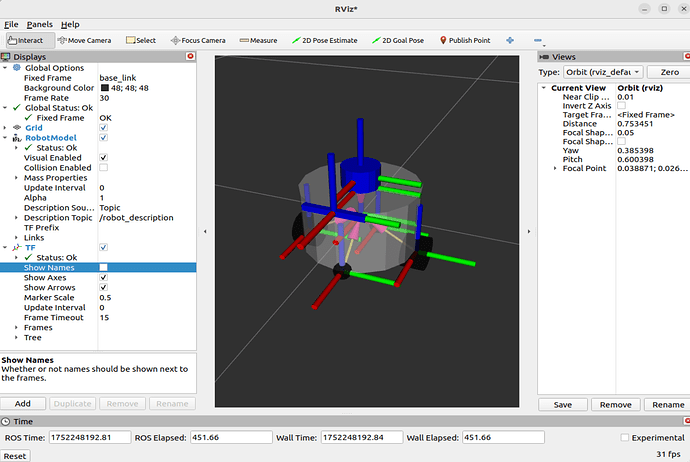Select the Publish Point tool
The width and height of the screenshot is (690, 462).
pyautogui.click(x=465, y=40)
